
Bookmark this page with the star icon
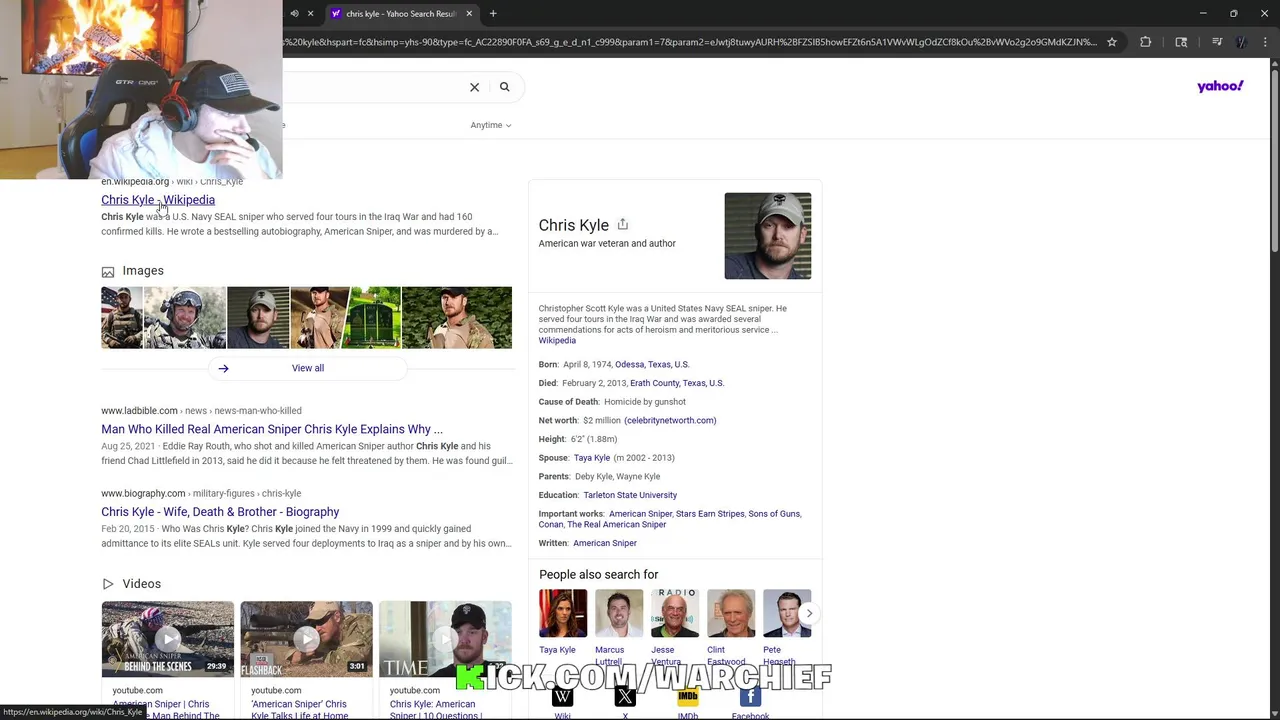[1111, 42]
